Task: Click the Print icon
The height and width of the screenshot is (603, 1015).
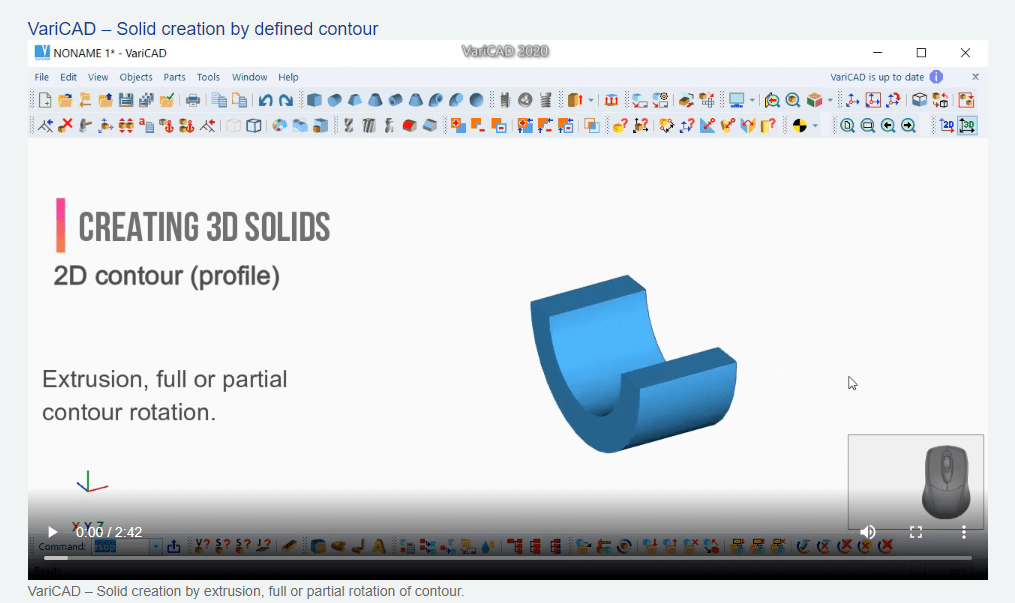Action: tap(192, 100)
